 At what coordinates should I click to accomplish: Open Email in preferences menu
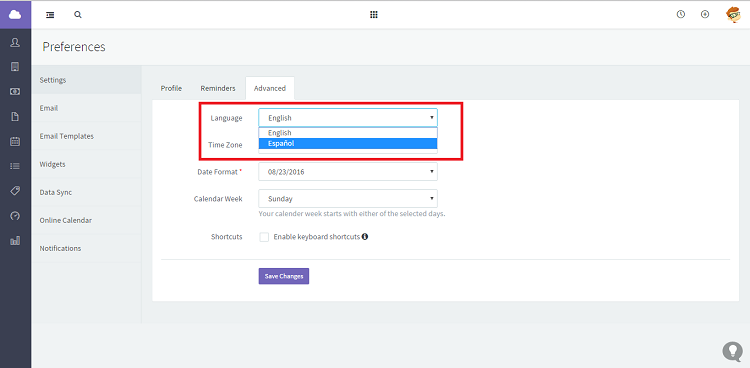86,108
